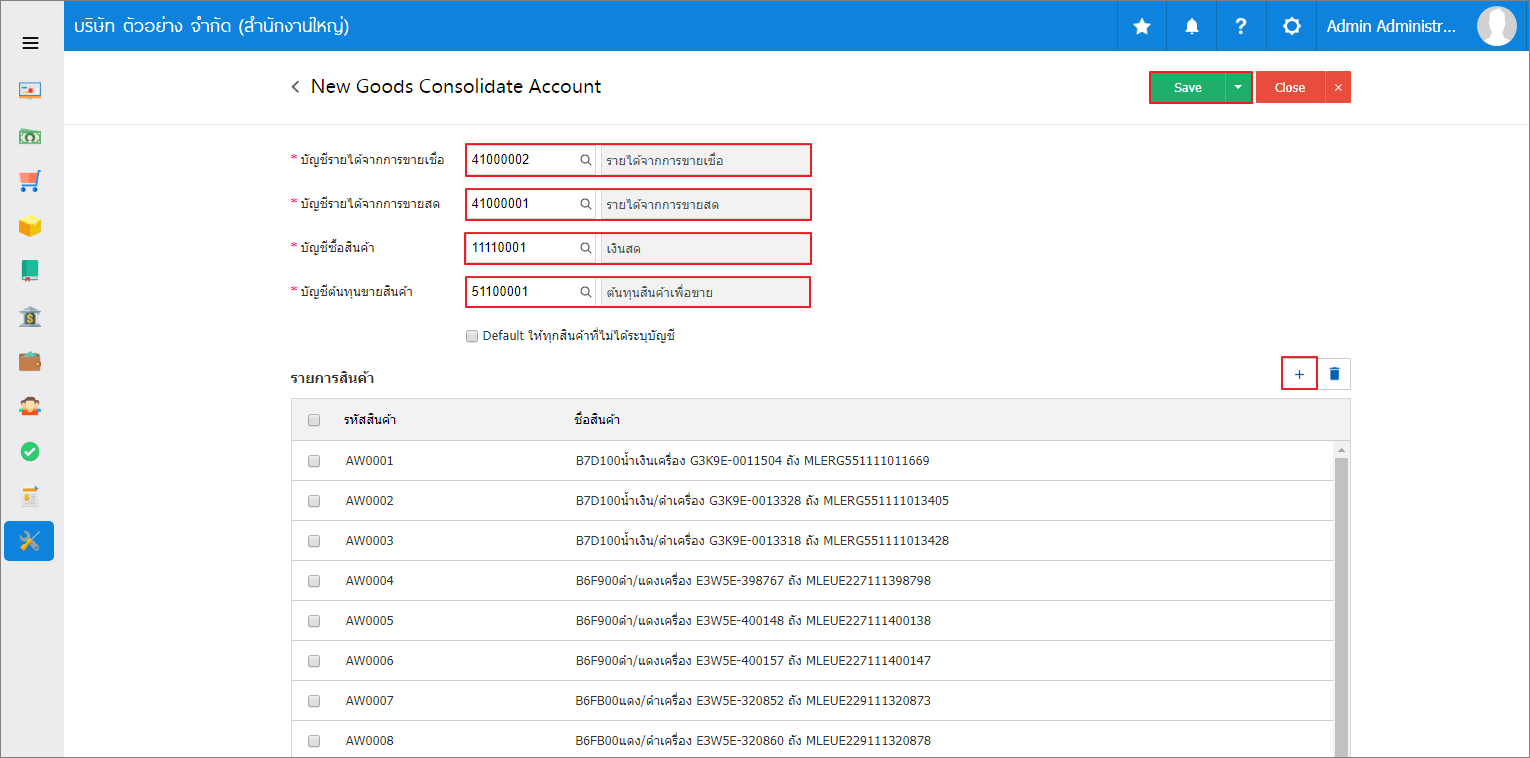Open the dashboard monitor icon in sidebar
Image resolution: width=1530 pixels, height=758 pixels.
(29, 90)
